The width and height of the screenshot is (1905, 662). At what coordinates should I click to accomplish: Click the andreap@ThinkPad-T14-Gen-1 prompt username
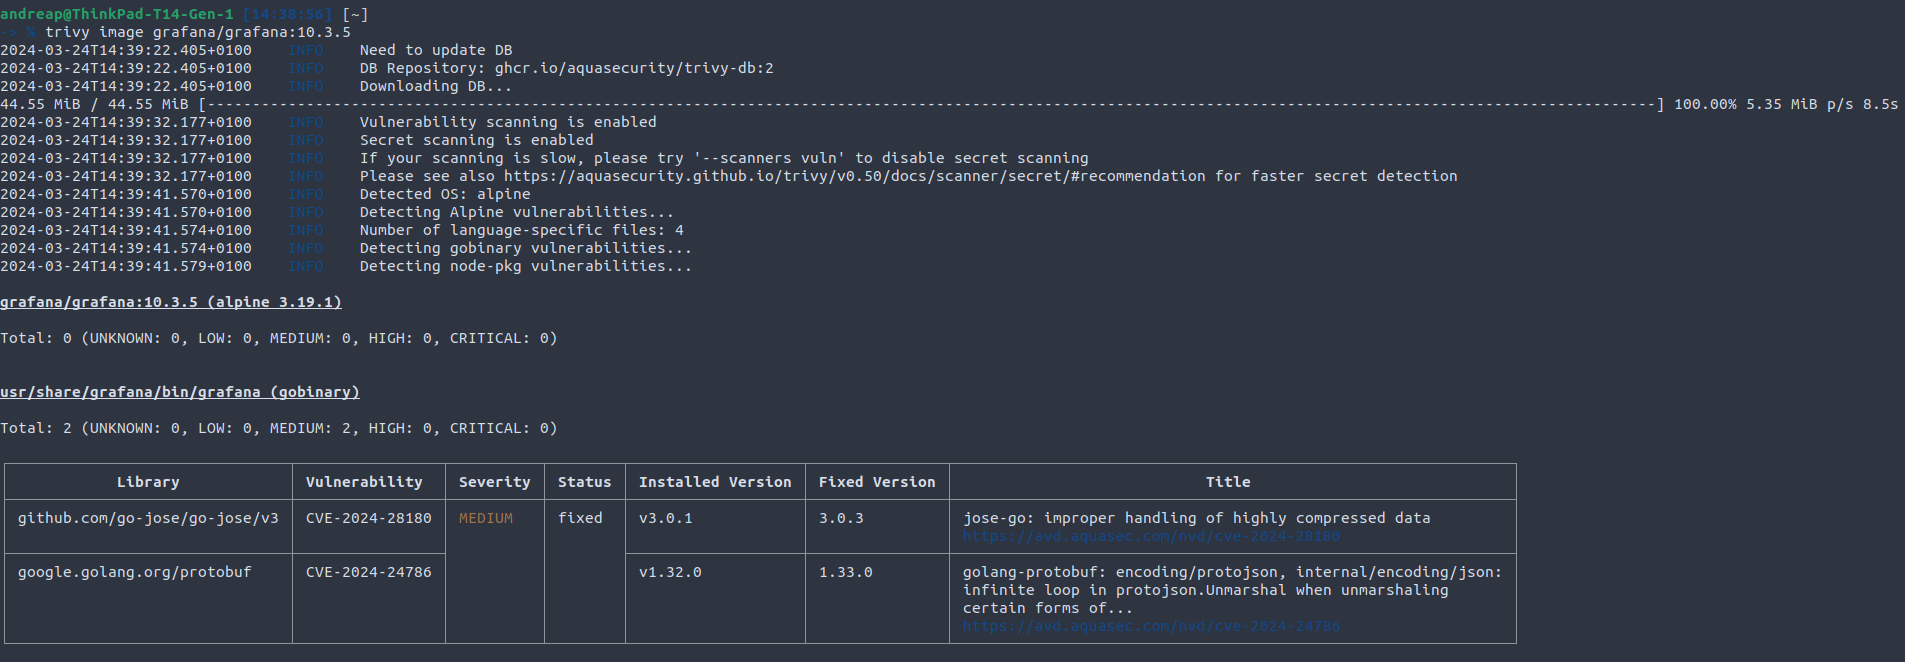tap(116, 14)
